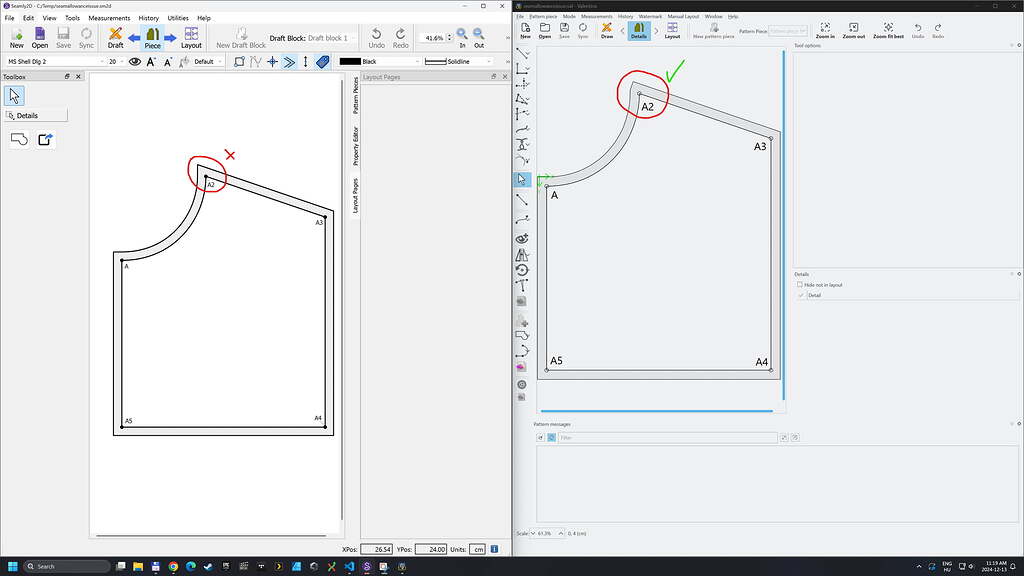Click Valentina's Zoom in icon
The height and width of the screenshot is (576, 1024).
point(825,29)
